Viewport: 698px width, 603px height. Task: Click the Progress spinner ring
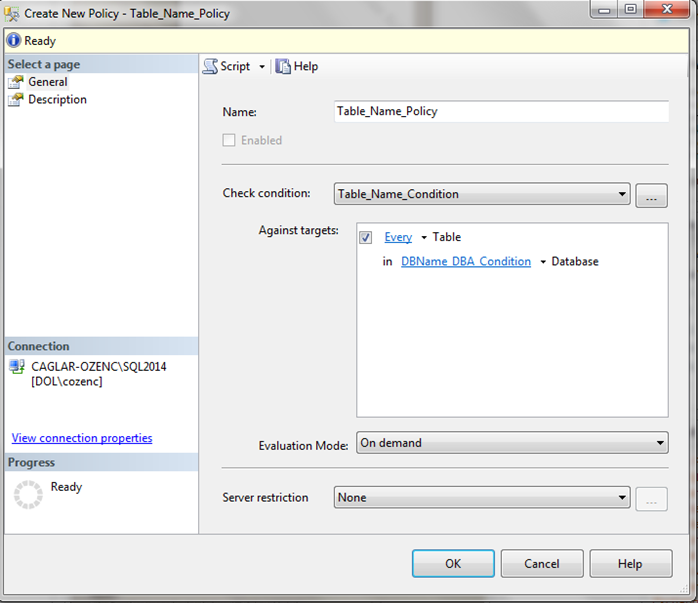(27, 496)
